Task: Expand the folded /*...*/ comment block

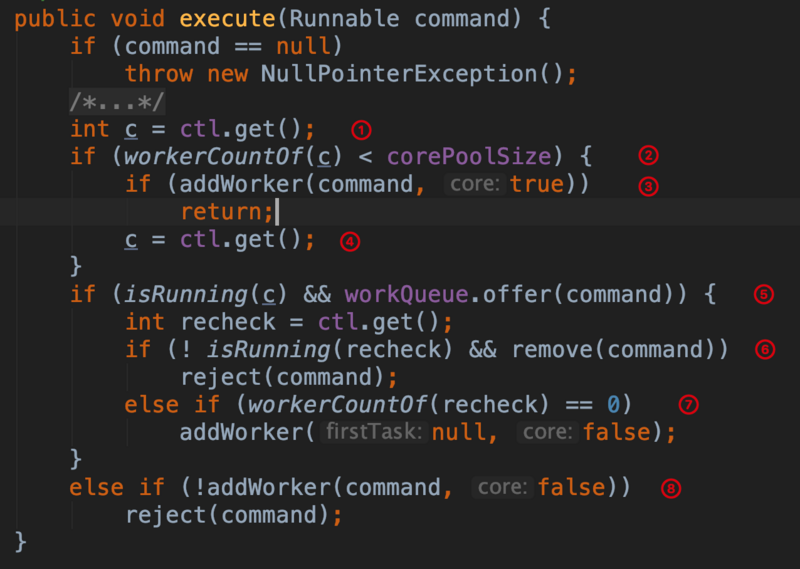Action: [x=117, y=102]
